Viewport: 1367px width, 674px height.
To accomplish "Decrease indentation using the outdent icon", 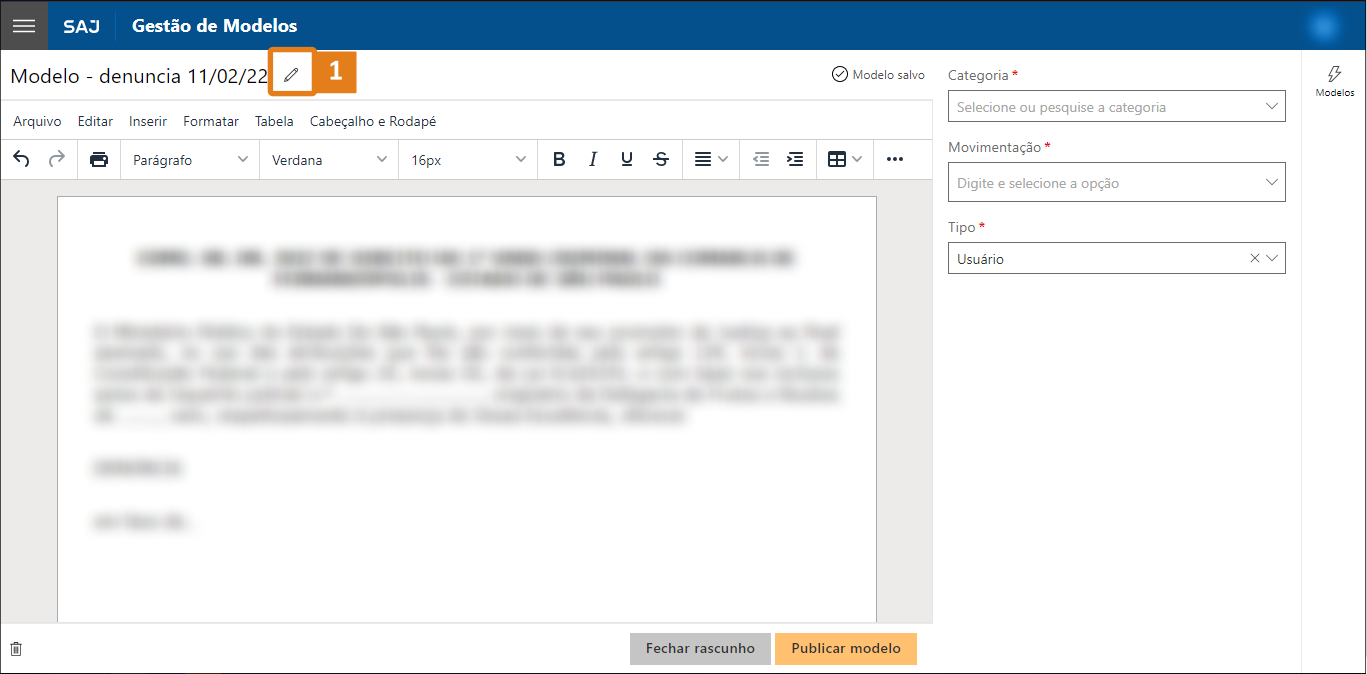I will 761,158.
